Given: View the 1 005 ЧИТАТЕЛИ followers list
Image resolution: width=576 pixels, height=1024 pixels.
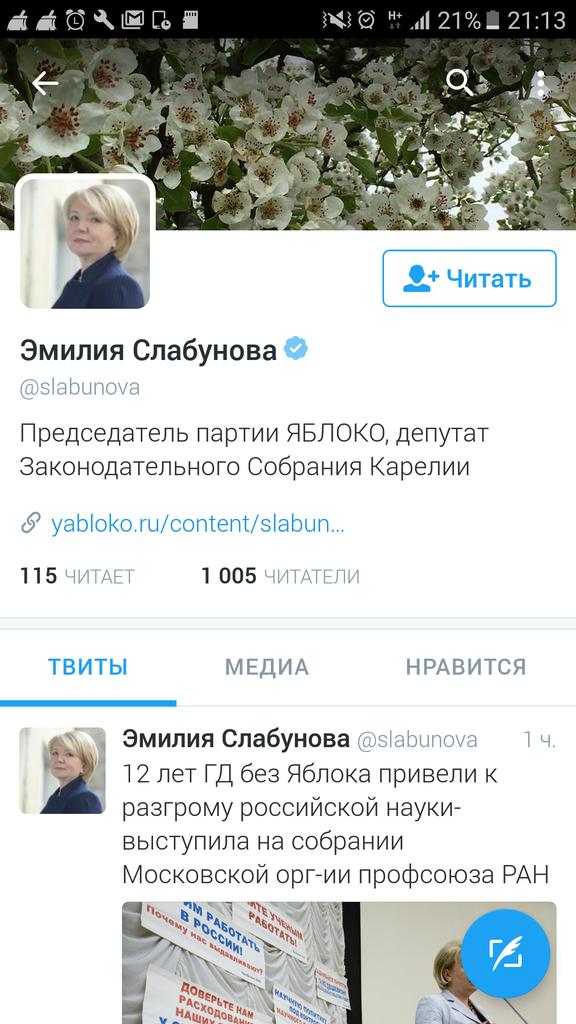Looking at the screenshot, I should 280,576.
